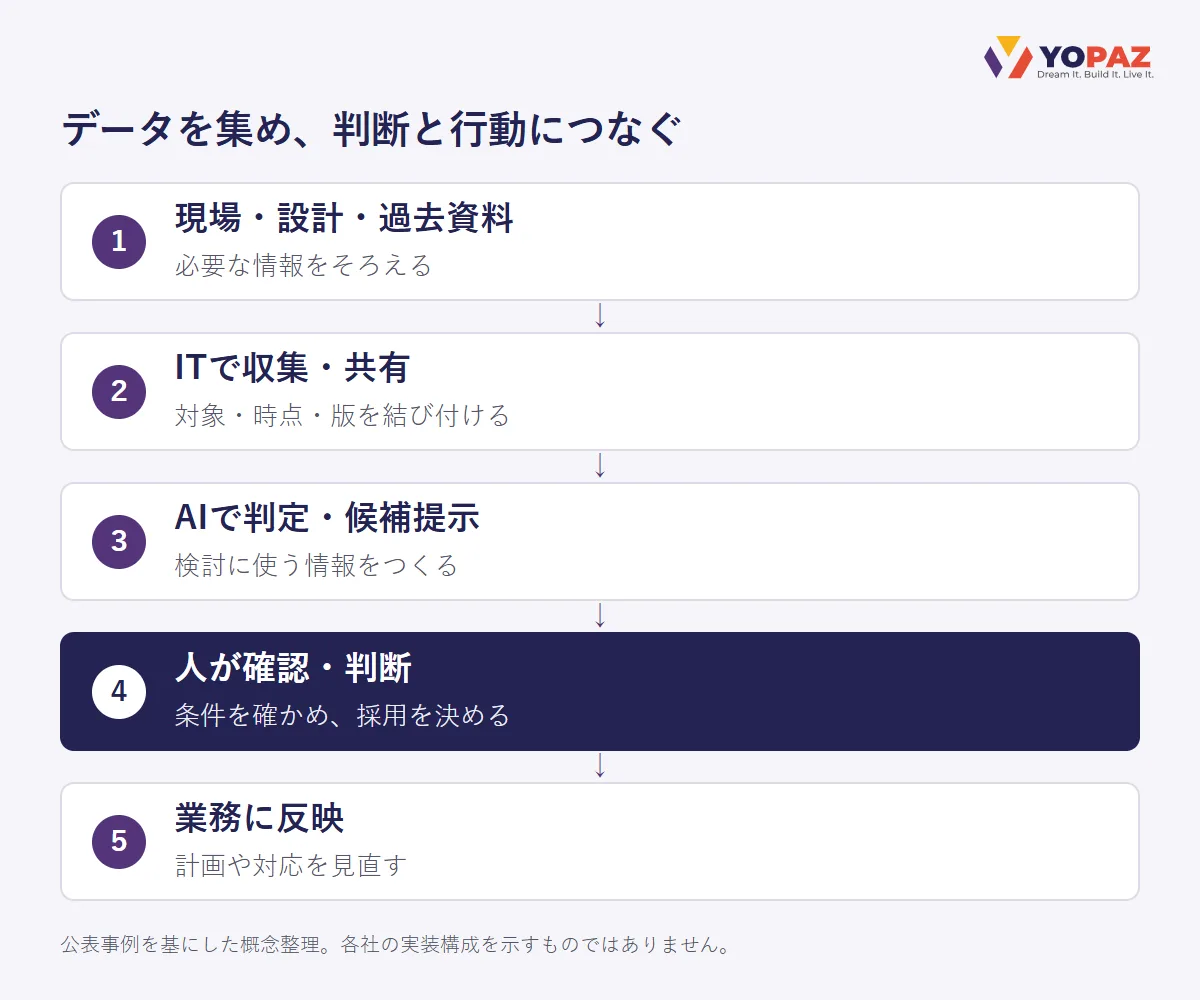Click the subtitle 検討に使う情報をつくる
This screenshot has height=1000, width=1200.
[x=316, y=565]
